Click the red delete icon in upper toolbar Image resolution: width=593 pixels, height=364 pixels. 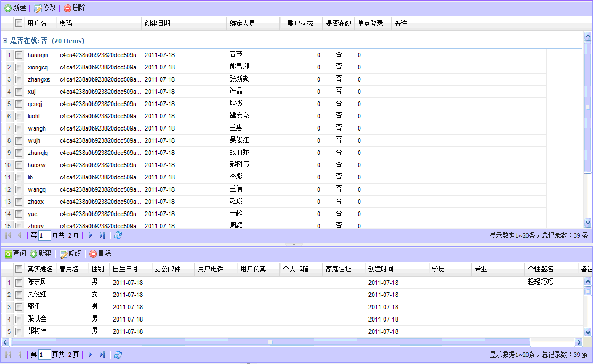(67, 8)
